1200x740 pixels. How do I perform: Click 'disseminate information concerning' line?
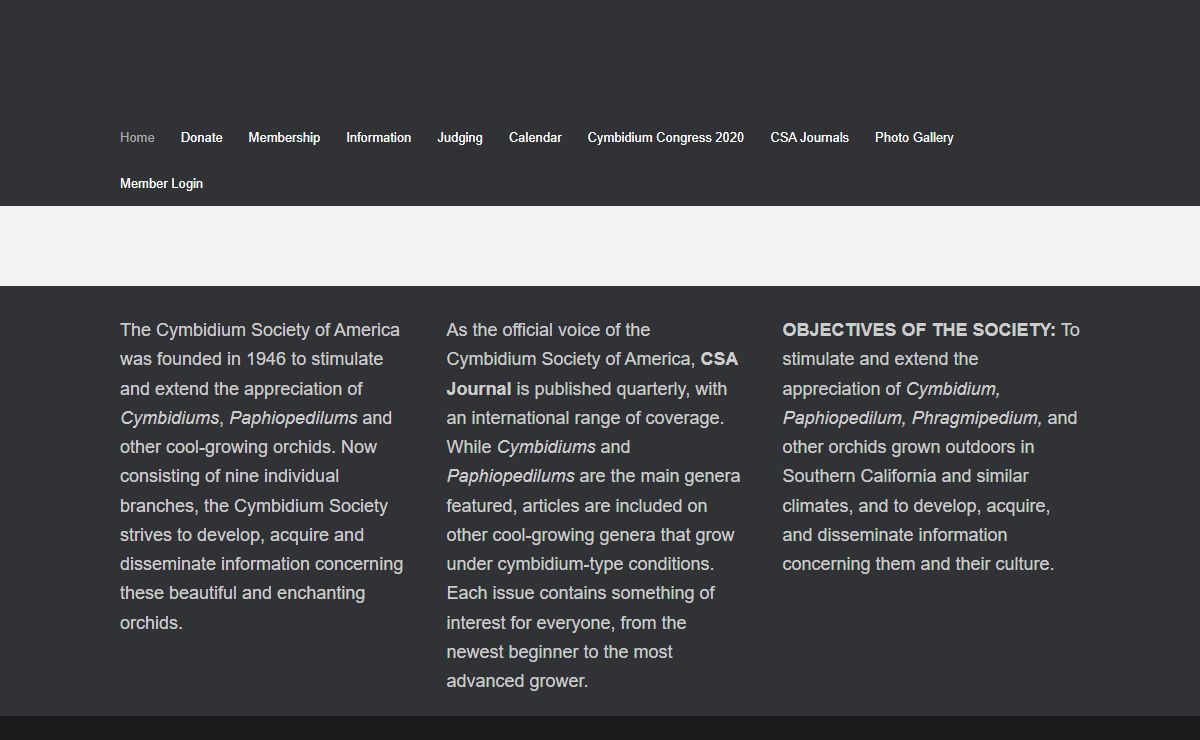(x=261, y=564)
